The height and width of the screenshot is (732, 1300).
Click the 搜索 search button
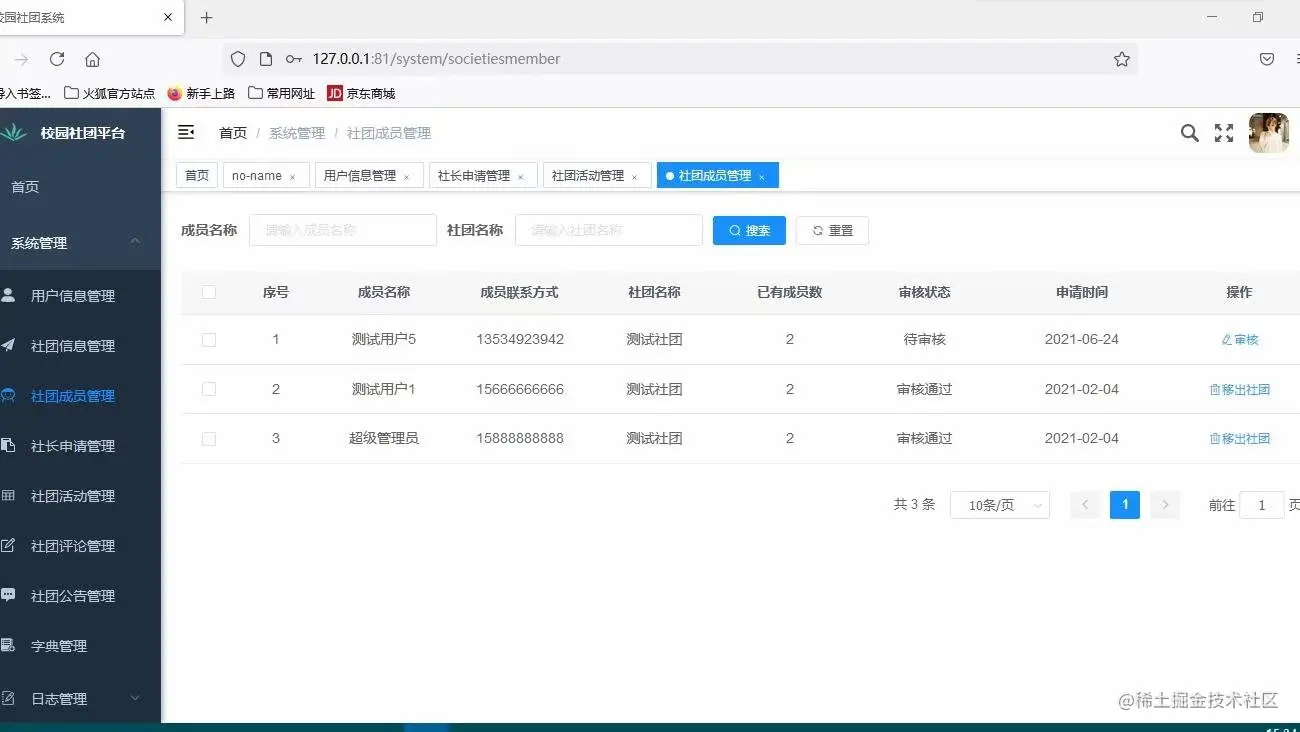749,230
